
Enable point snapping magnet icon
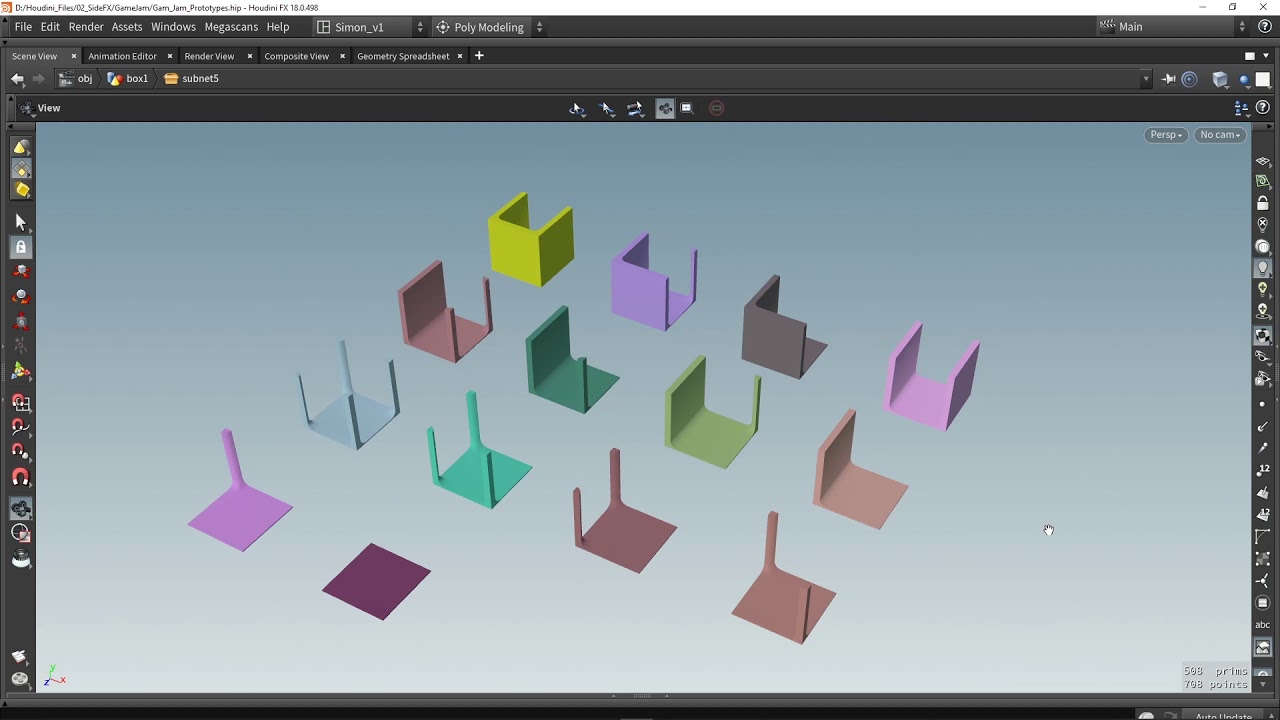(21, 452)
